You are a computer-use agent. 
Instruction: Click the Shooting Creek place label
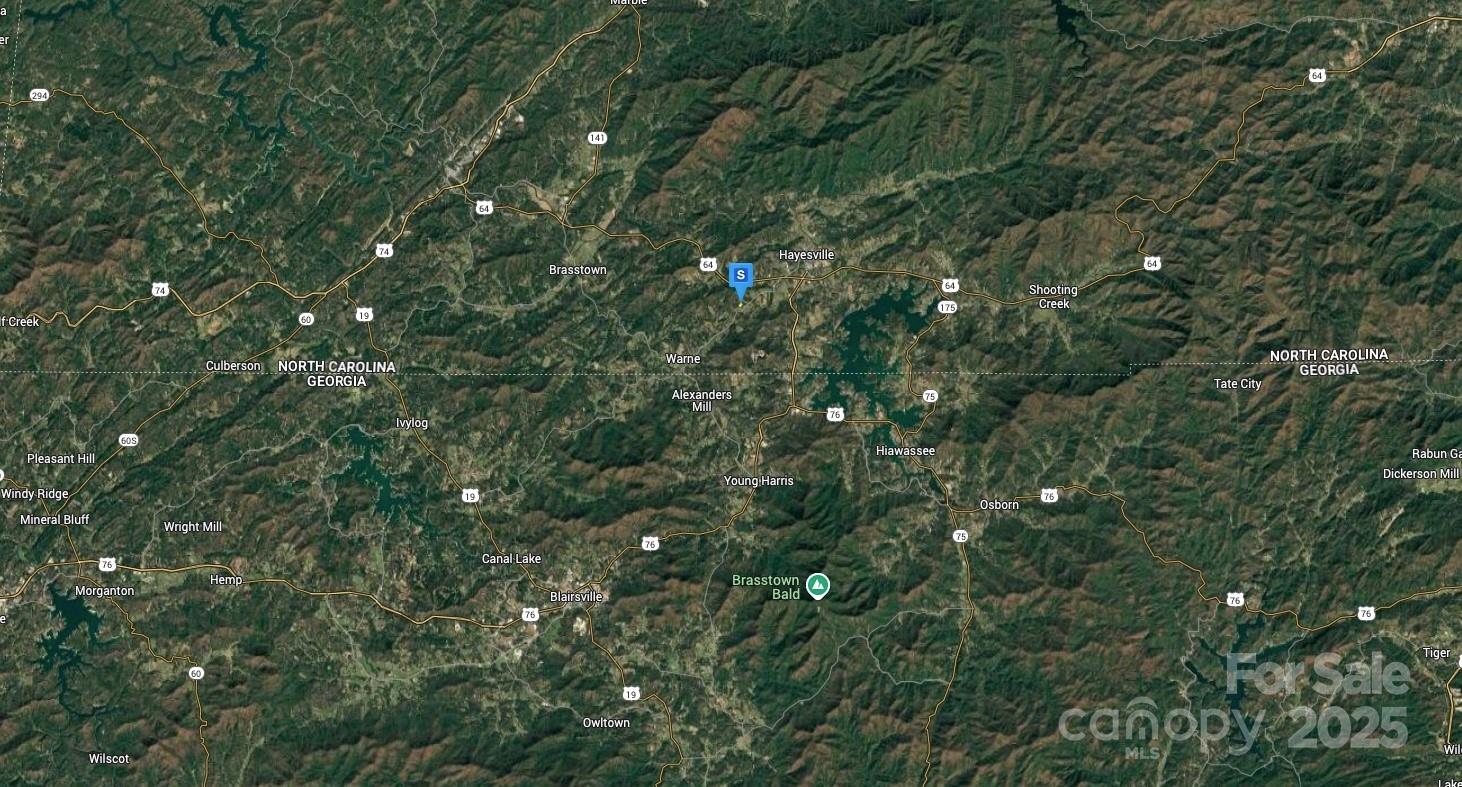[1053, 297]
